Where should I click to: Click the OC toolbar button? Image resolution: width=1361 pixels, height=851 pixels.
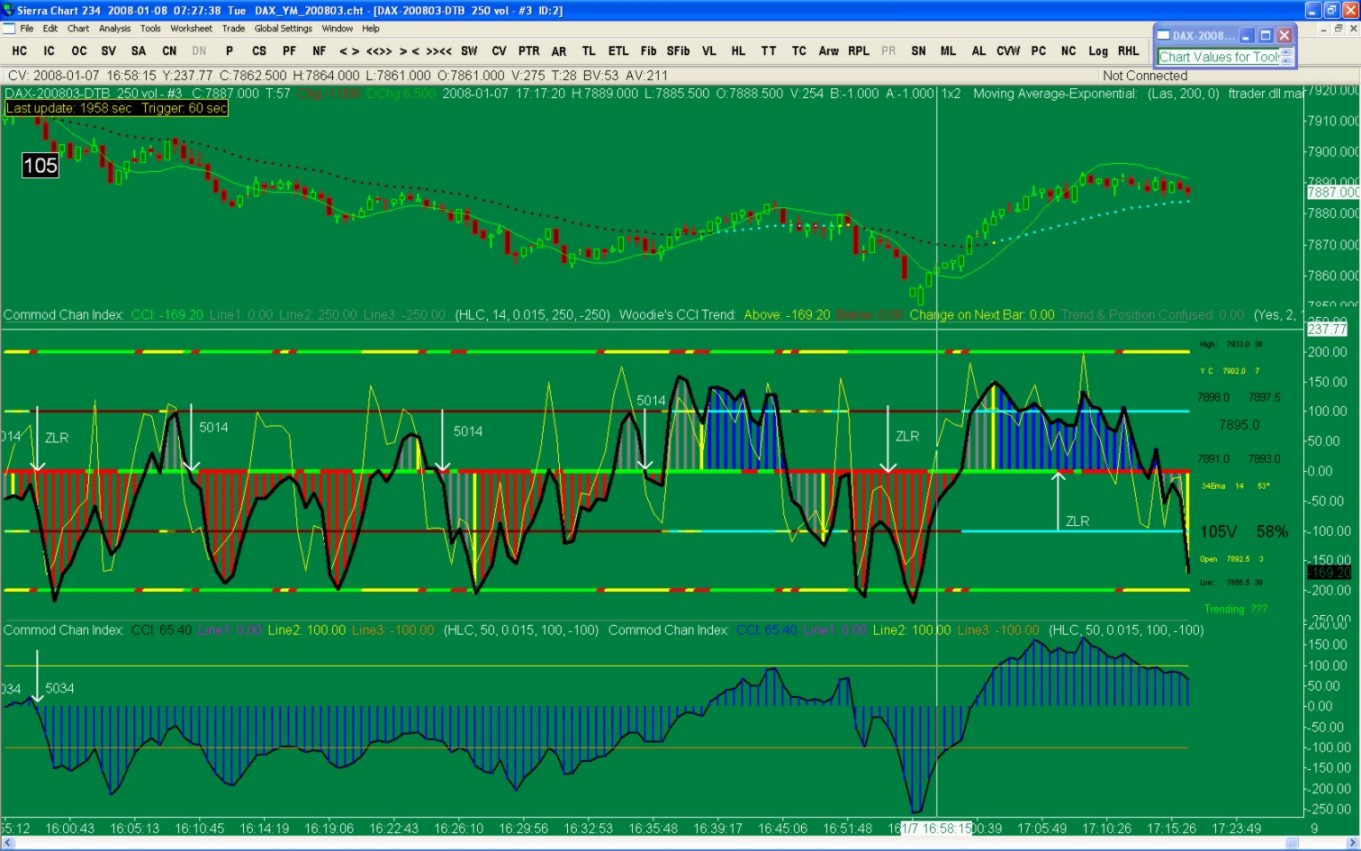pyautogui.click(x=79, y=51)
